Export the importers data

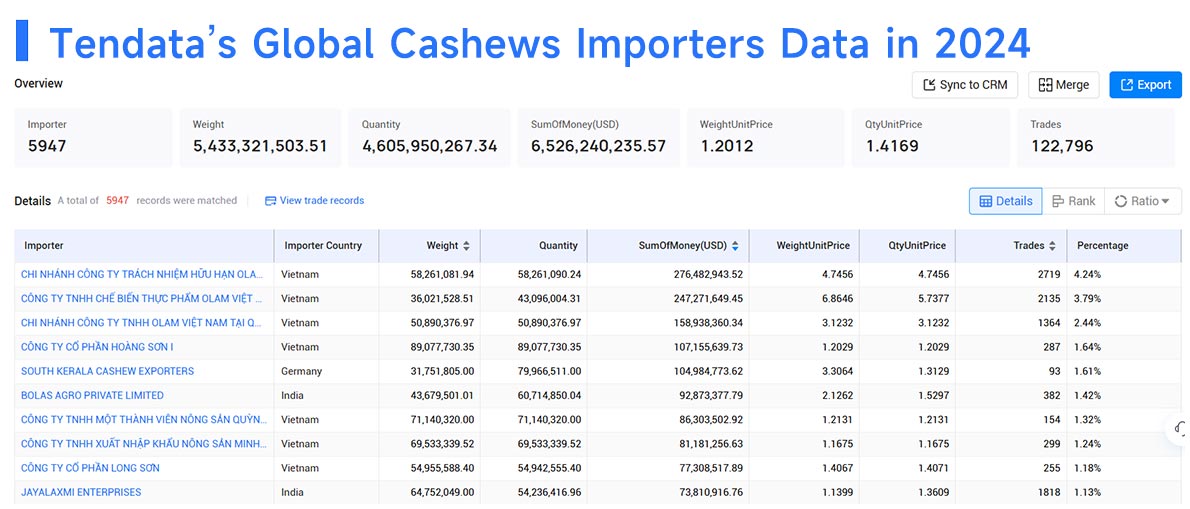click(x=1145, y=85)
